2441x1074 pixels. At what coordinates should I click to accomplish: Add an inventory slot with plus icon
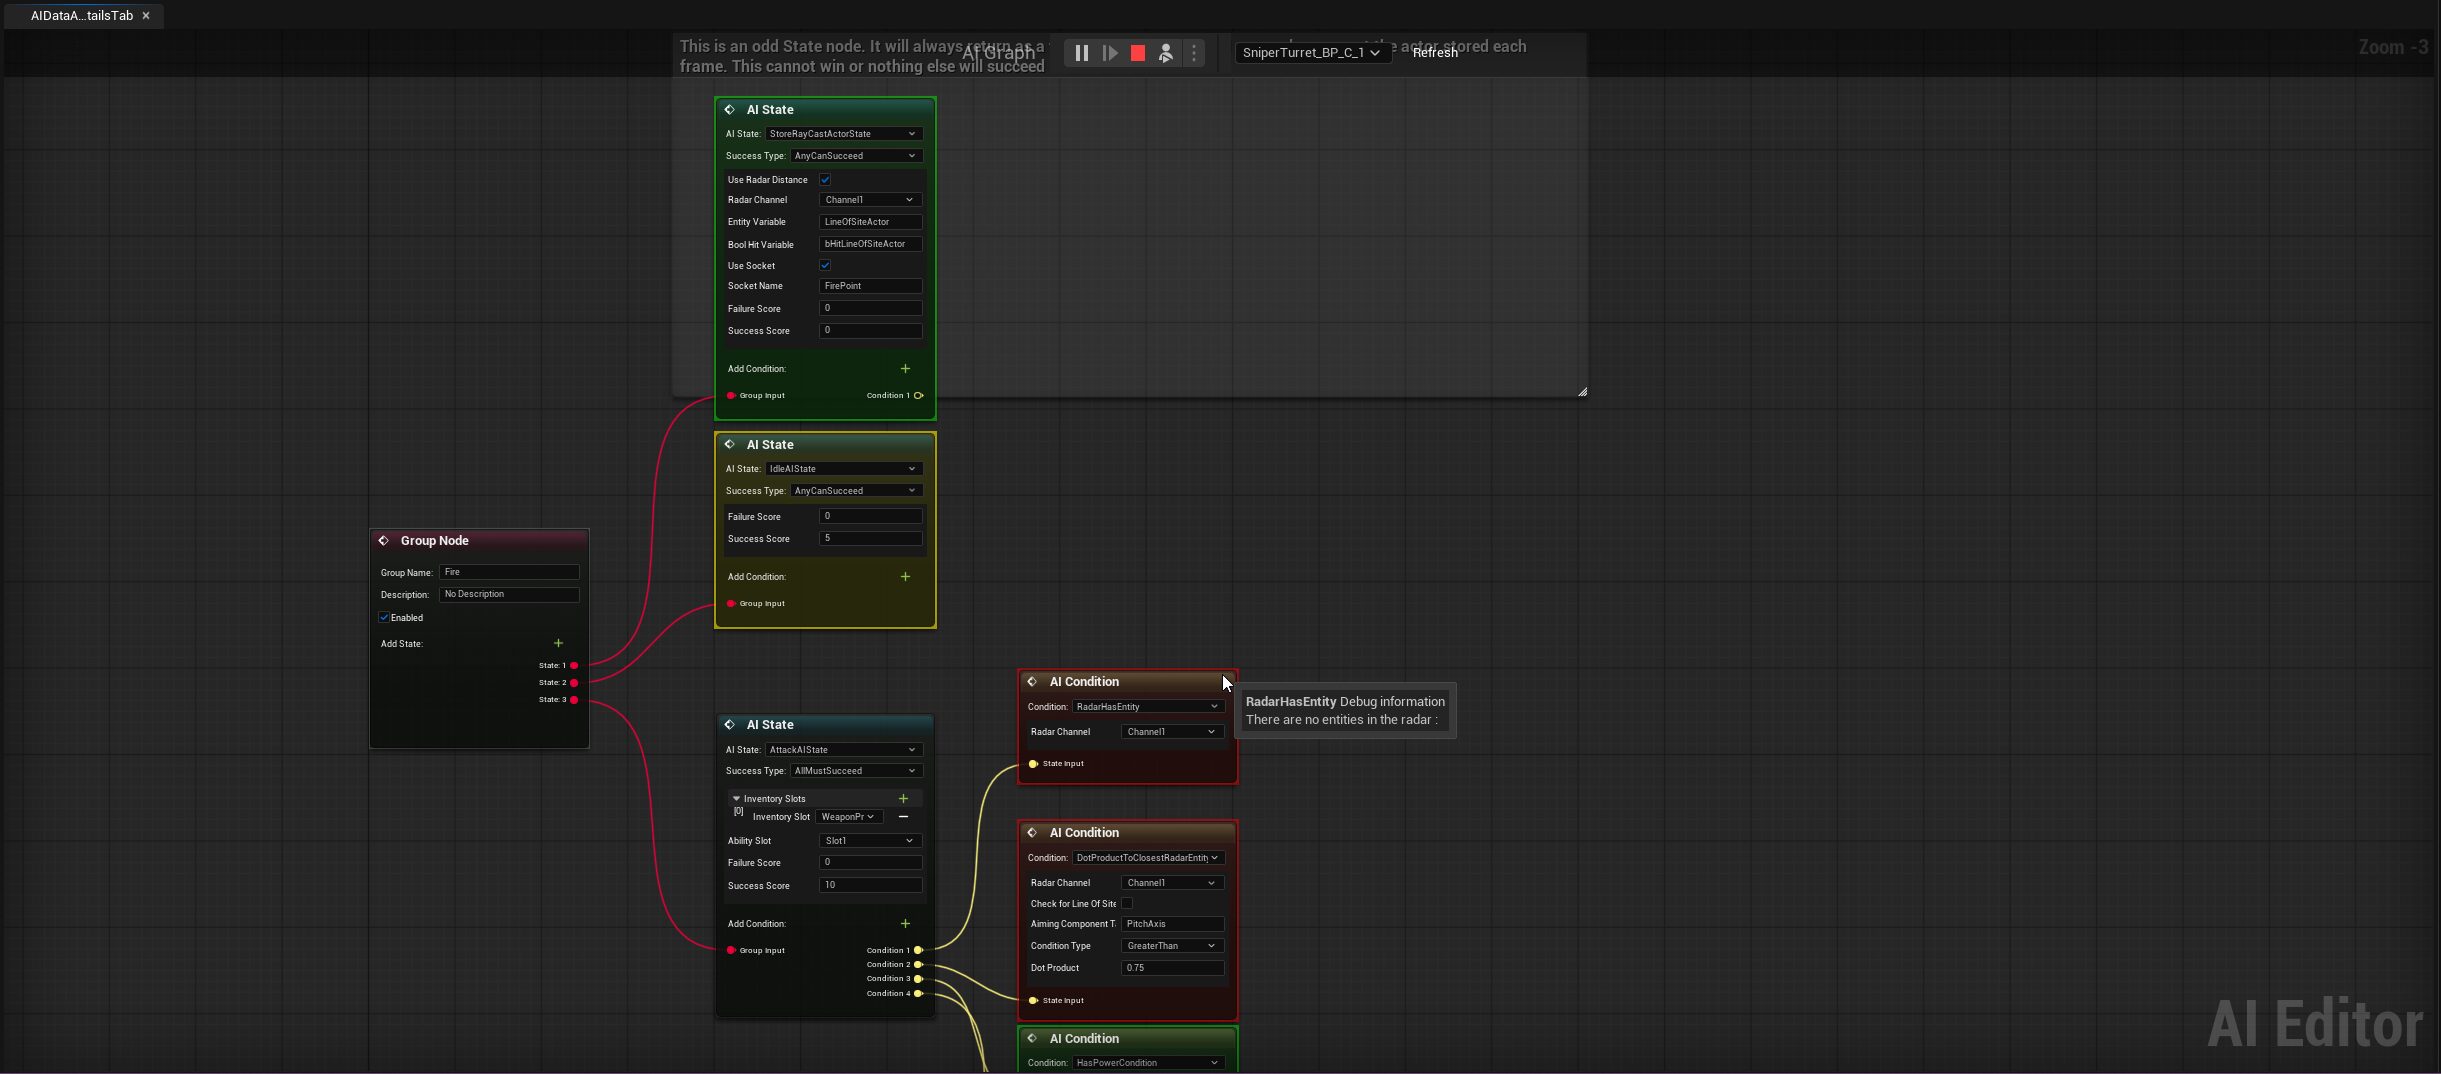pos(903,799)
